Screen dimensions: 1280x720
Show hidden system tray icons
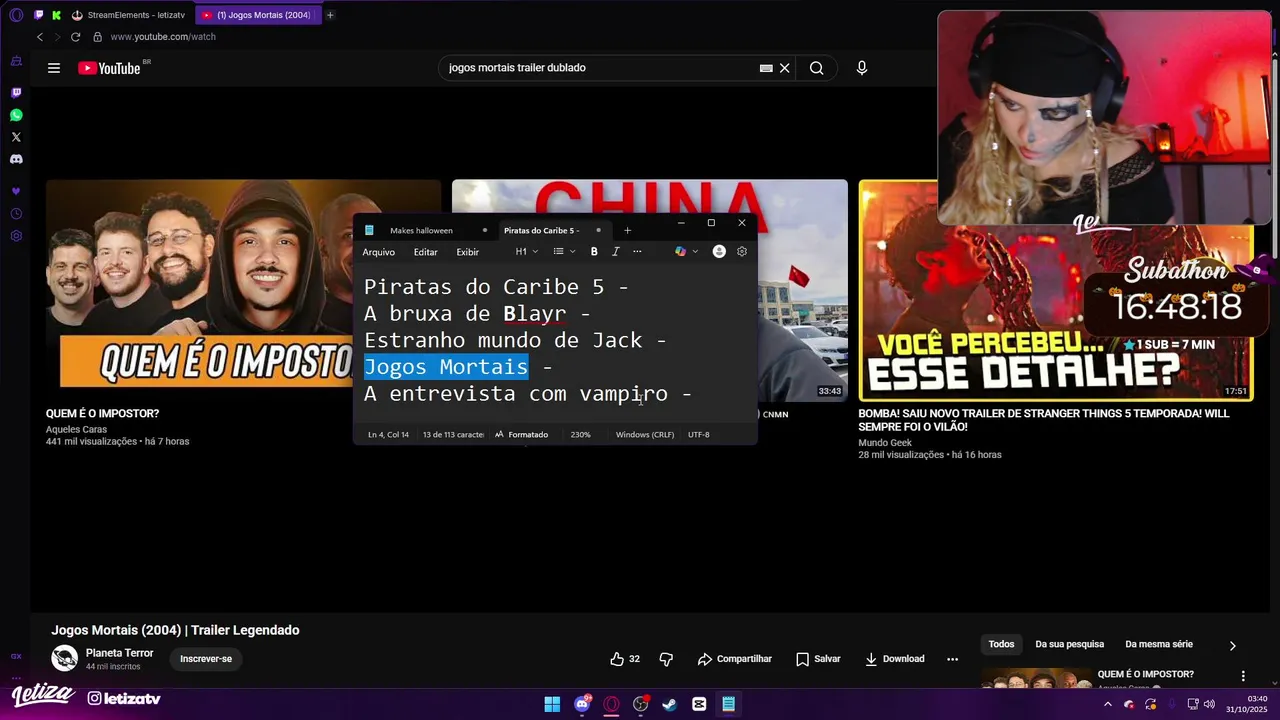pos(1107,704)
